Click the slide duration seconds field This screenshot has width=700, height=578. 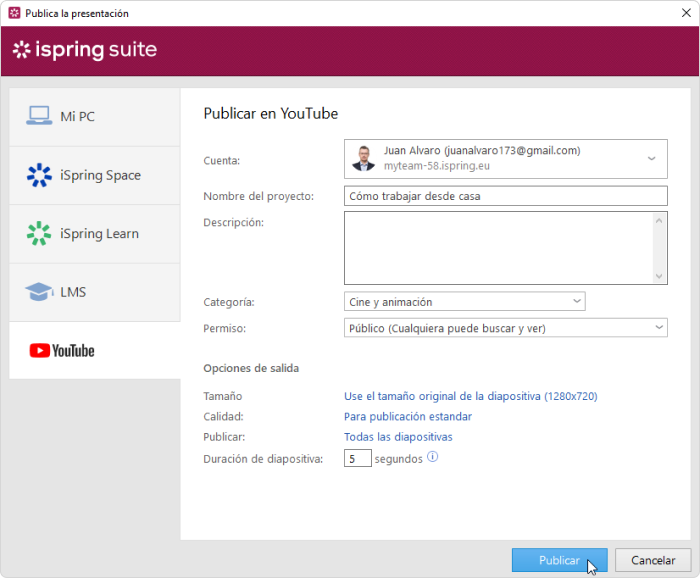click(357, 458)
